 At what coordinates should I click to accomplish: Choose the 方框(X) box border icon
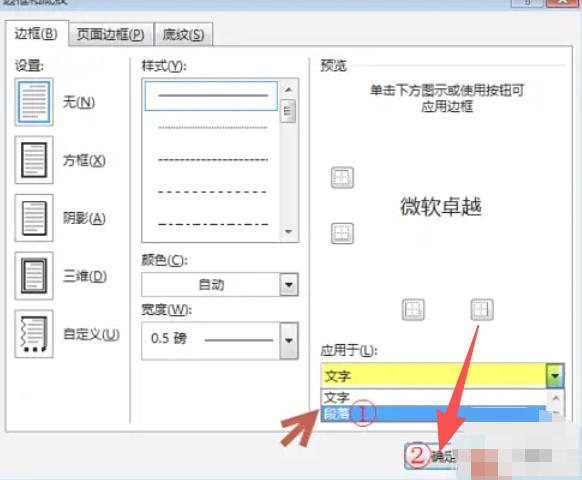pyautogui.click(x=34, y=160)
